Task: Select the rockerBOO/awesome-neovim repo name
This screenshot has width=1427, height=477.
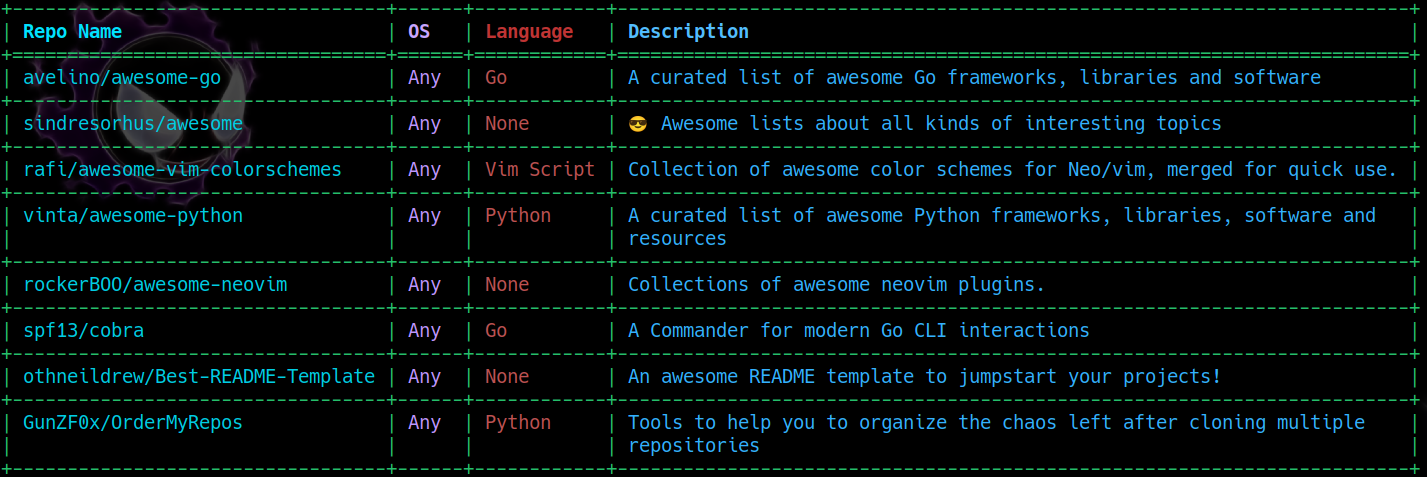Action: coord(155,284)
